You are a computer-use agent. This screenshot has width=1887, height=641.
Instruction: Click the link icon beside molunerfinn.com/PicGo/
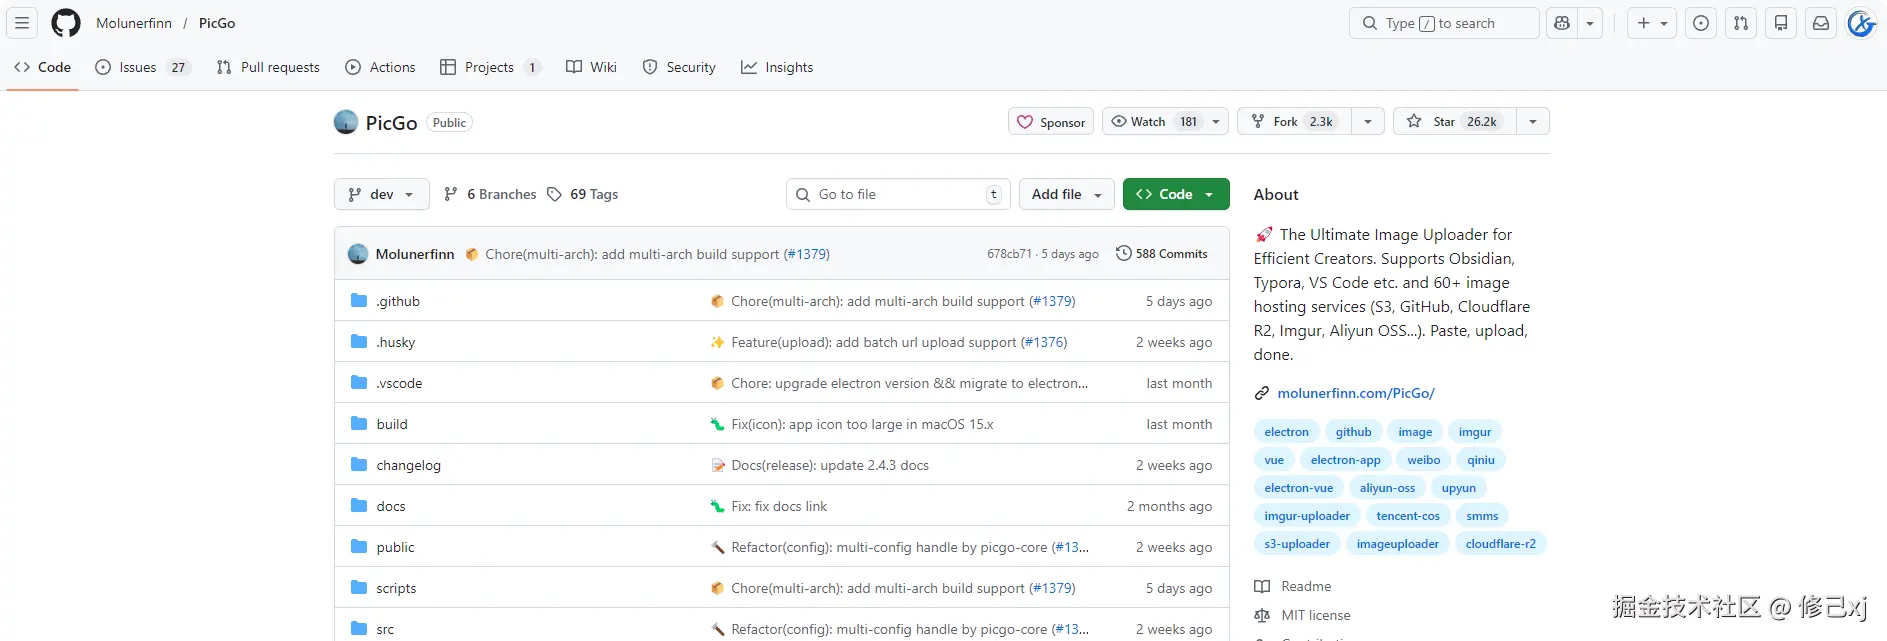[1262, 393]
